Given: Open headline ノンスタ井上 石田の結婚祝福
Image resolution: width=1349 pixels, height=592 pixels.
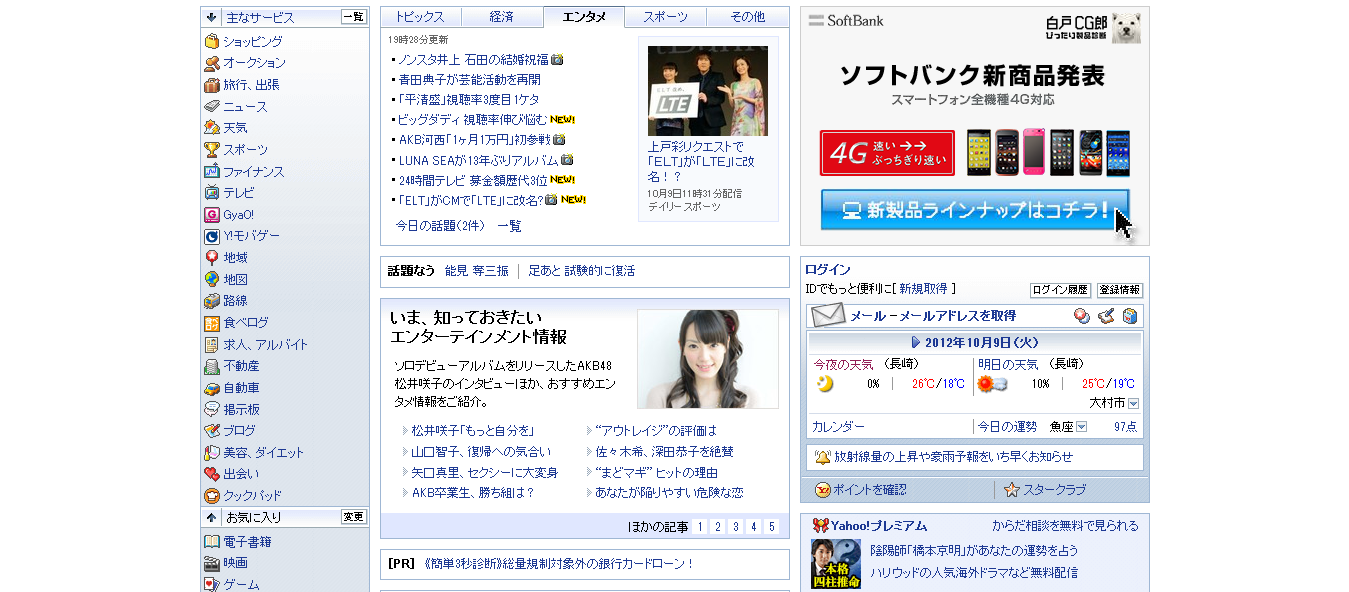Looking at the screenshot, I should click(473, 59).
